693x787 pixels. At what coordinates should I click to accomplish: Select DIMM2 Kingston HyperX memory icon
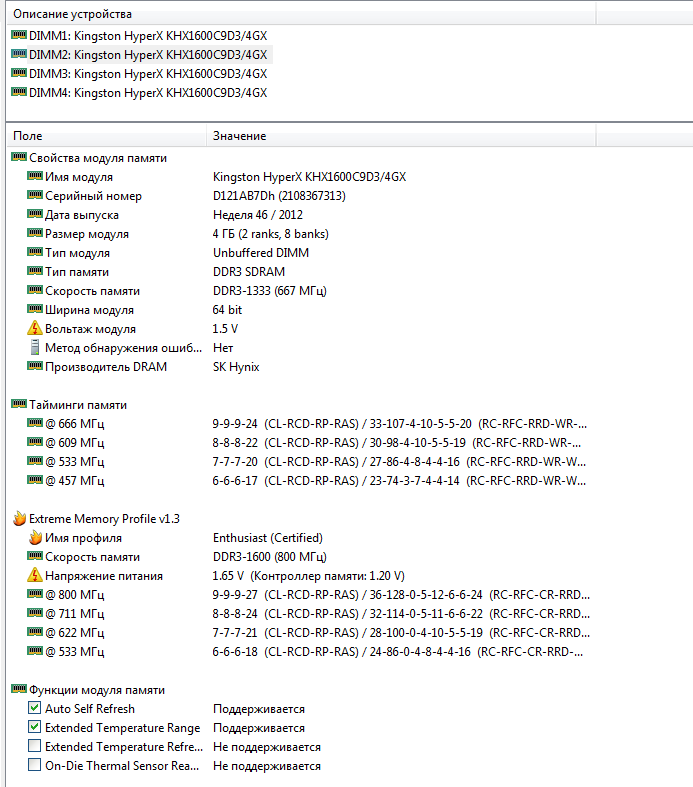(x=19, y=54)
